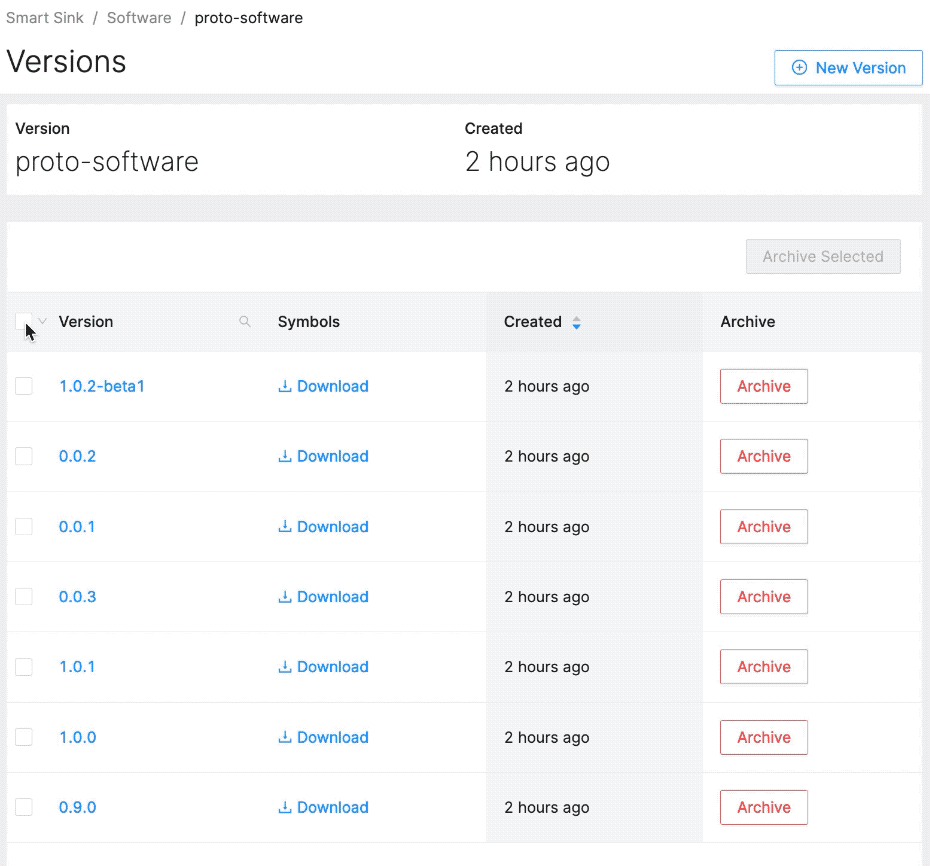Create a New Version
Screen dimensions: 930x866
click(848, 68)
